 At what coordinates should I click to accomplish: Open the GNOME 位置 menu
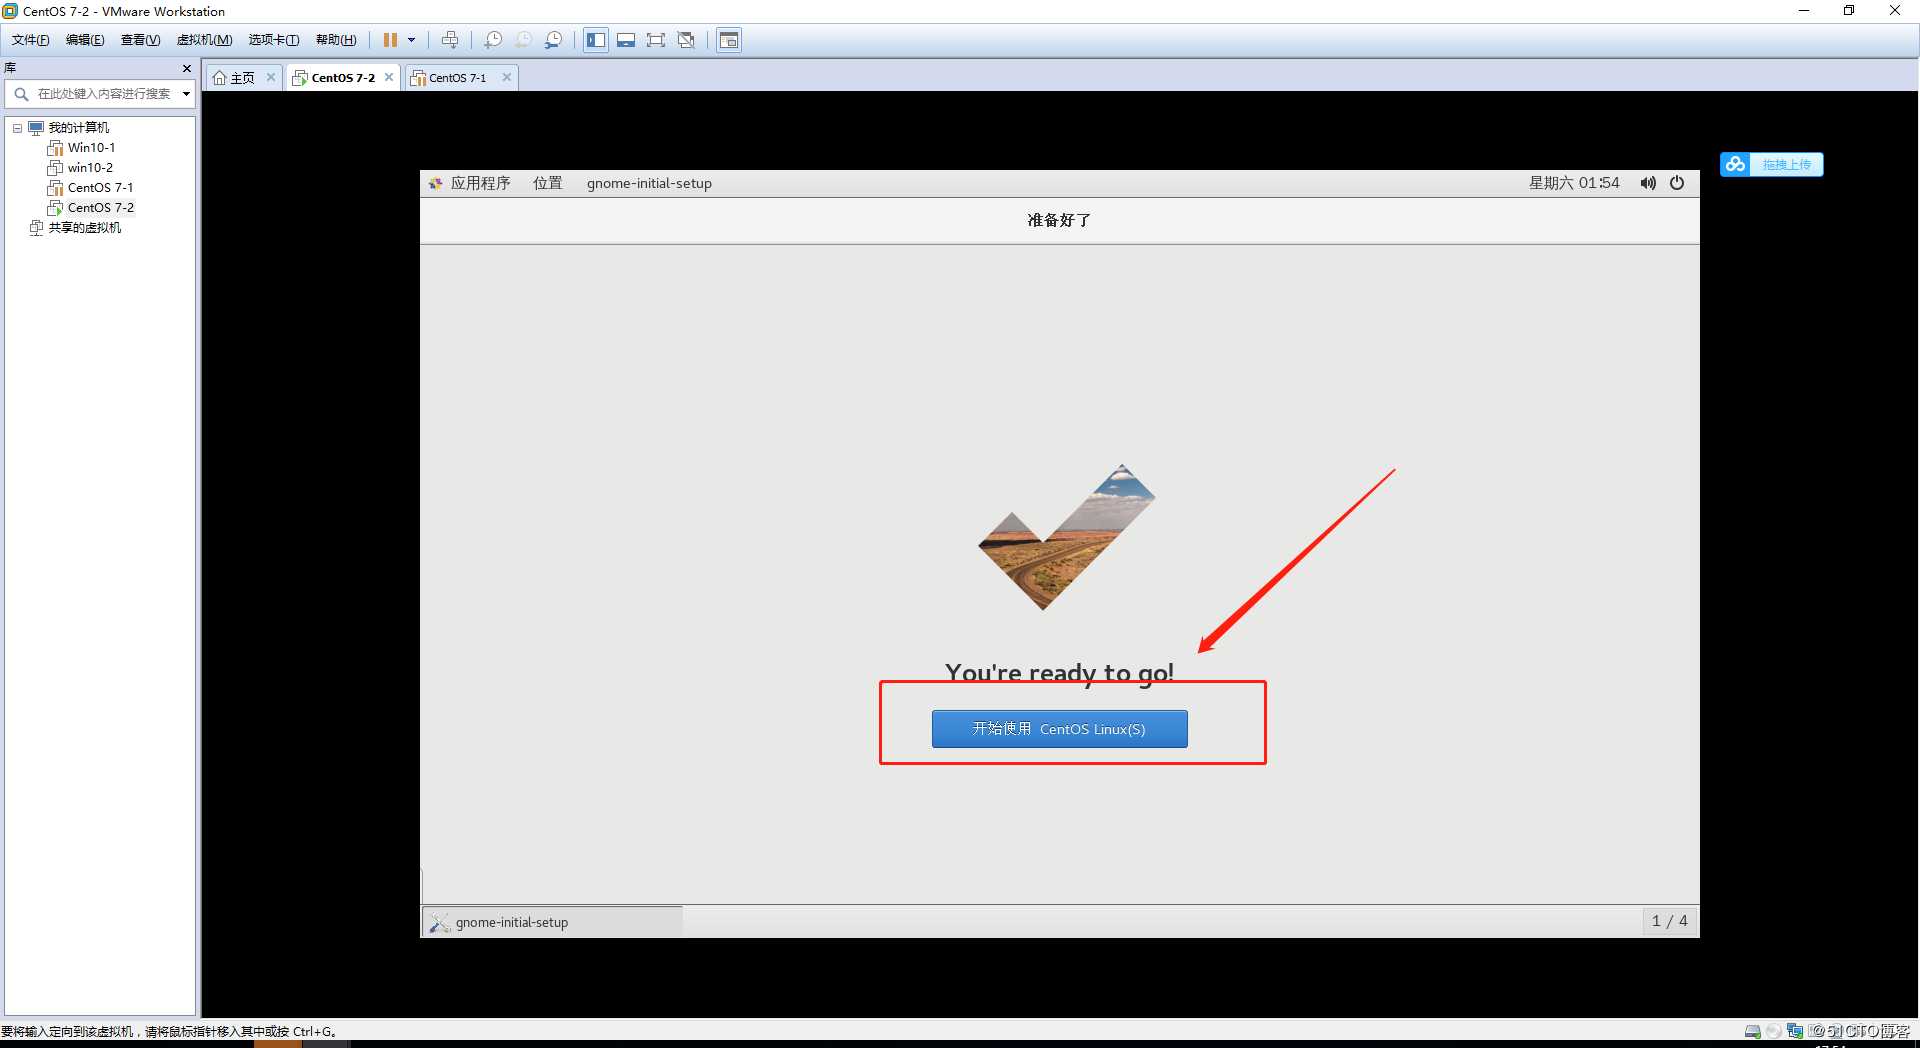547,183
